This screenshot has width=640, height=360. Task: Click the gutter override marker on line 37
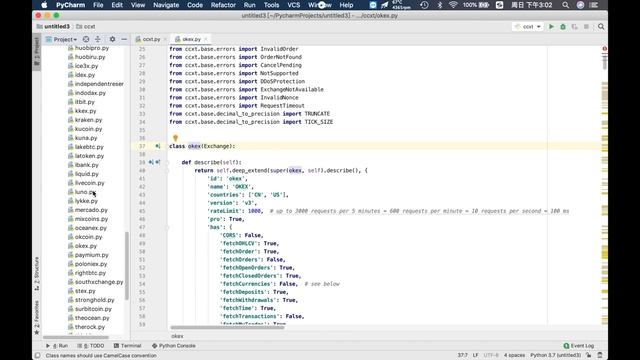(158, 146)
